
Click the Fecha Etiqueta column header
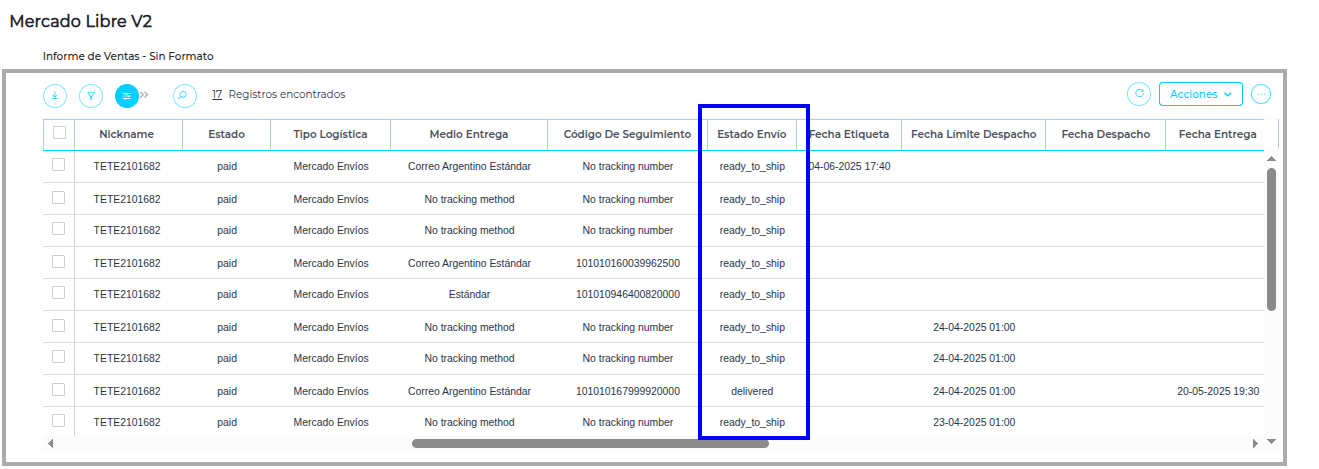pos(849,134)
